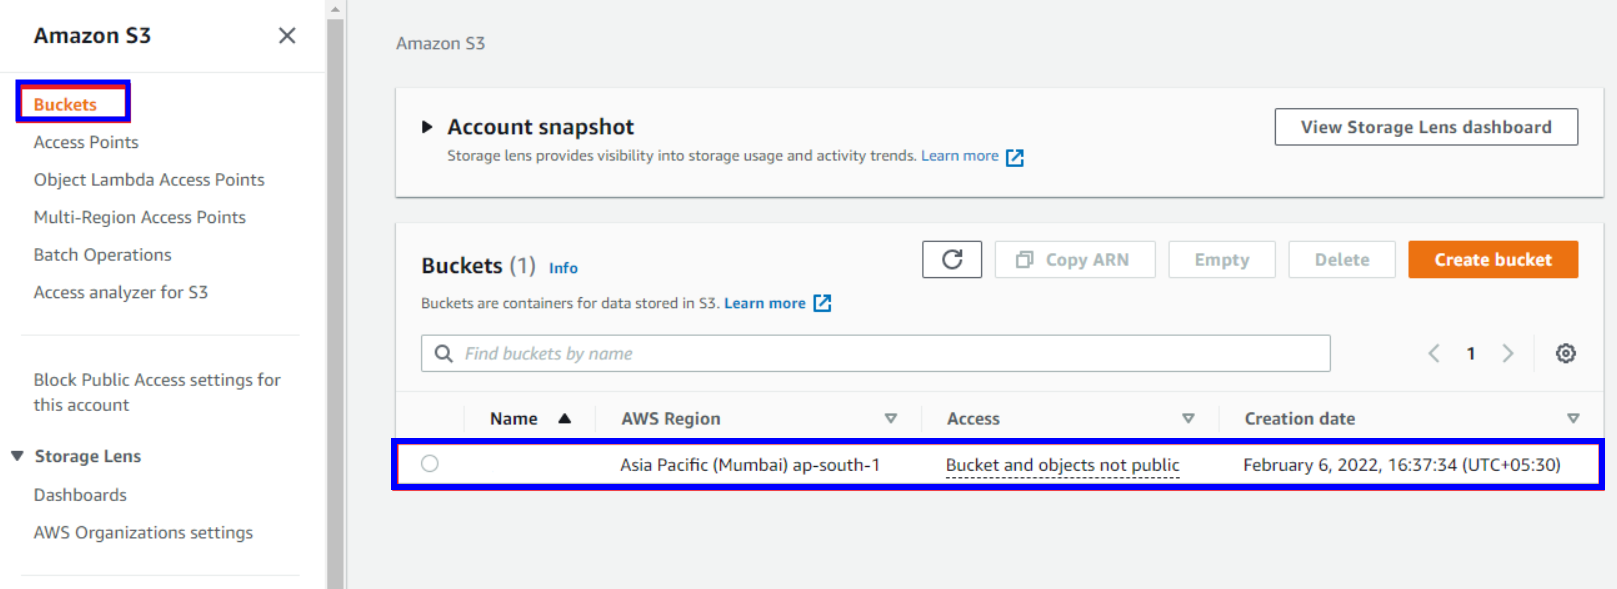The image size is (1617, 589).
Task: Click Learn more under Buckets description
Action: (x=765, y=303)
